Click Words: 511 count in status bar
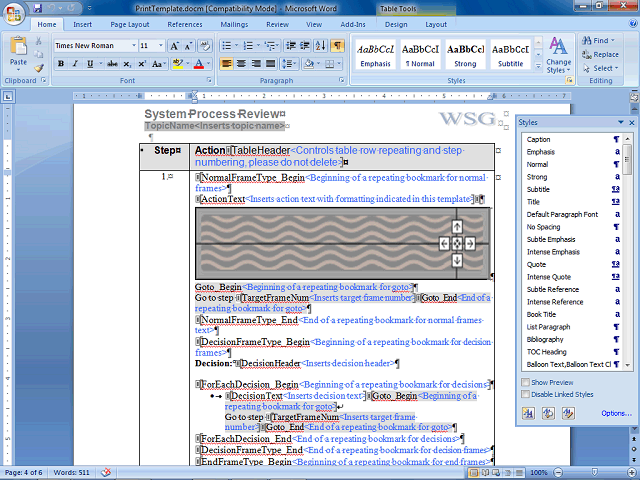This screenshot has height=480, width=640. click(71, 473)
